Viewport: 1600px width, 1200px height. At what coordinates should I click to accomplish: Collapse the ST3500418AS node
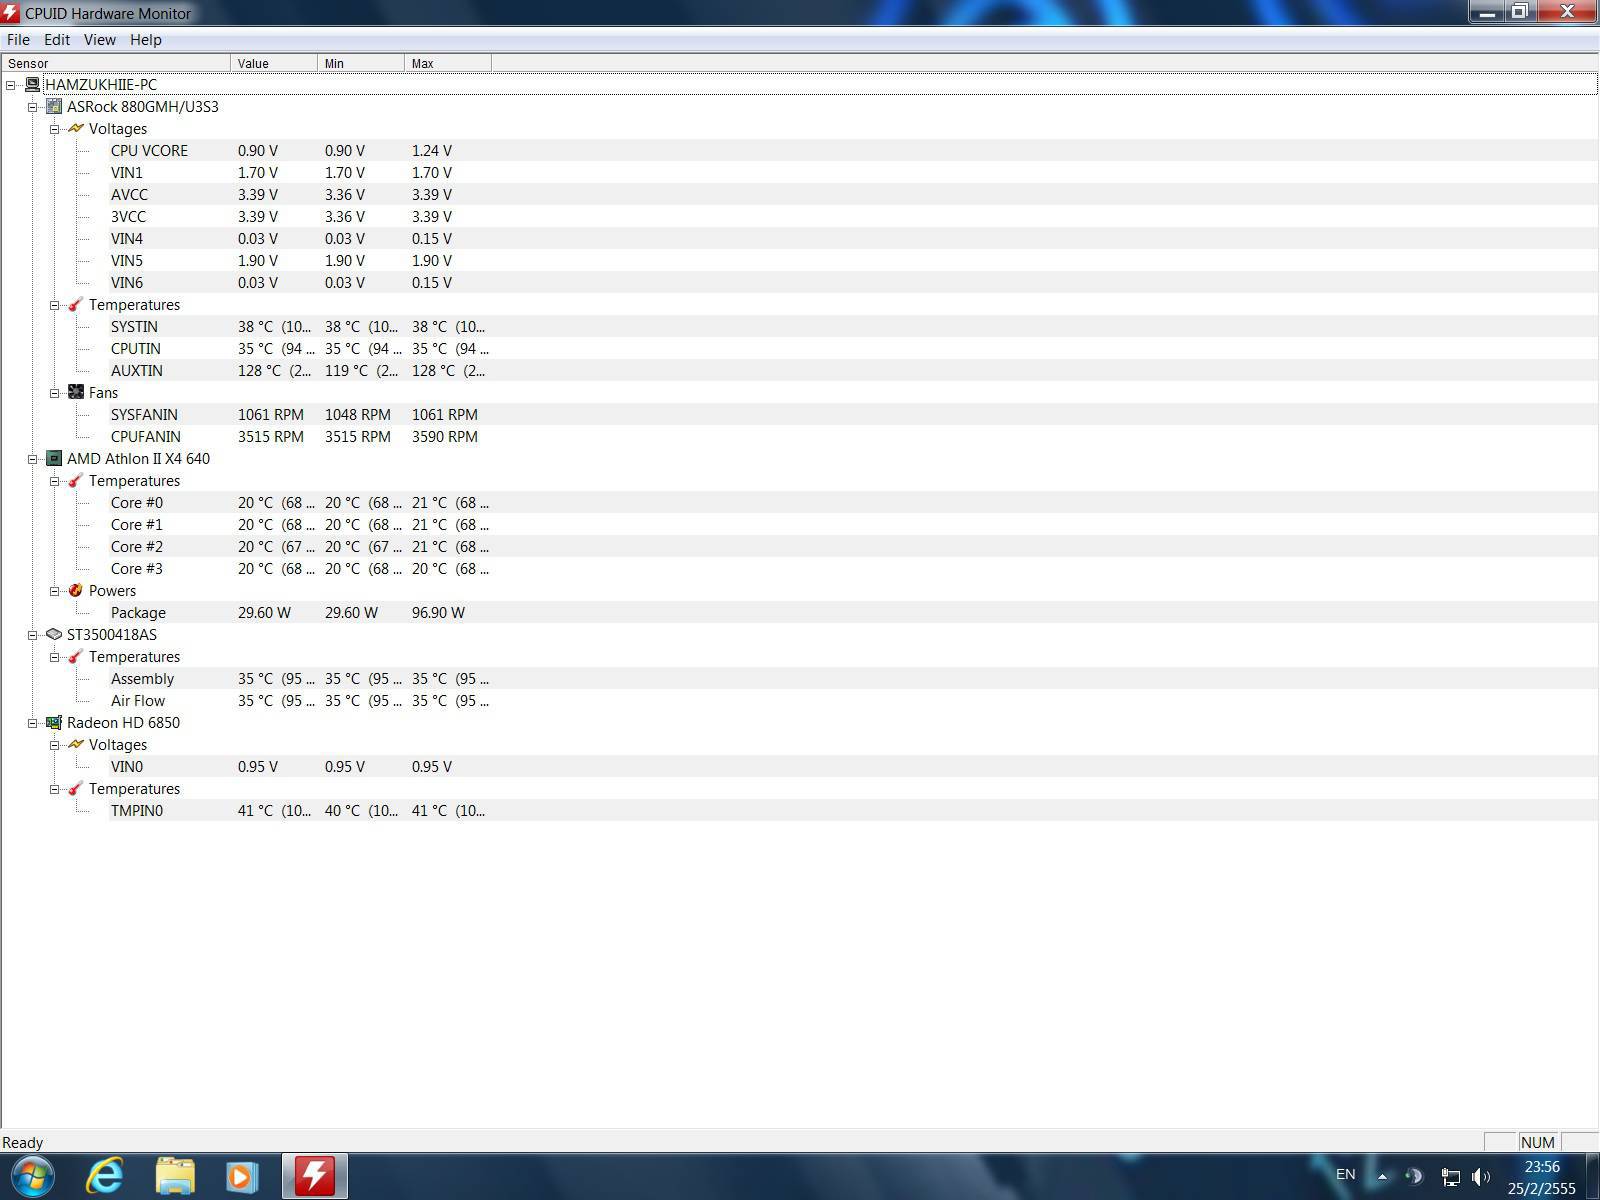click(33, 635)
